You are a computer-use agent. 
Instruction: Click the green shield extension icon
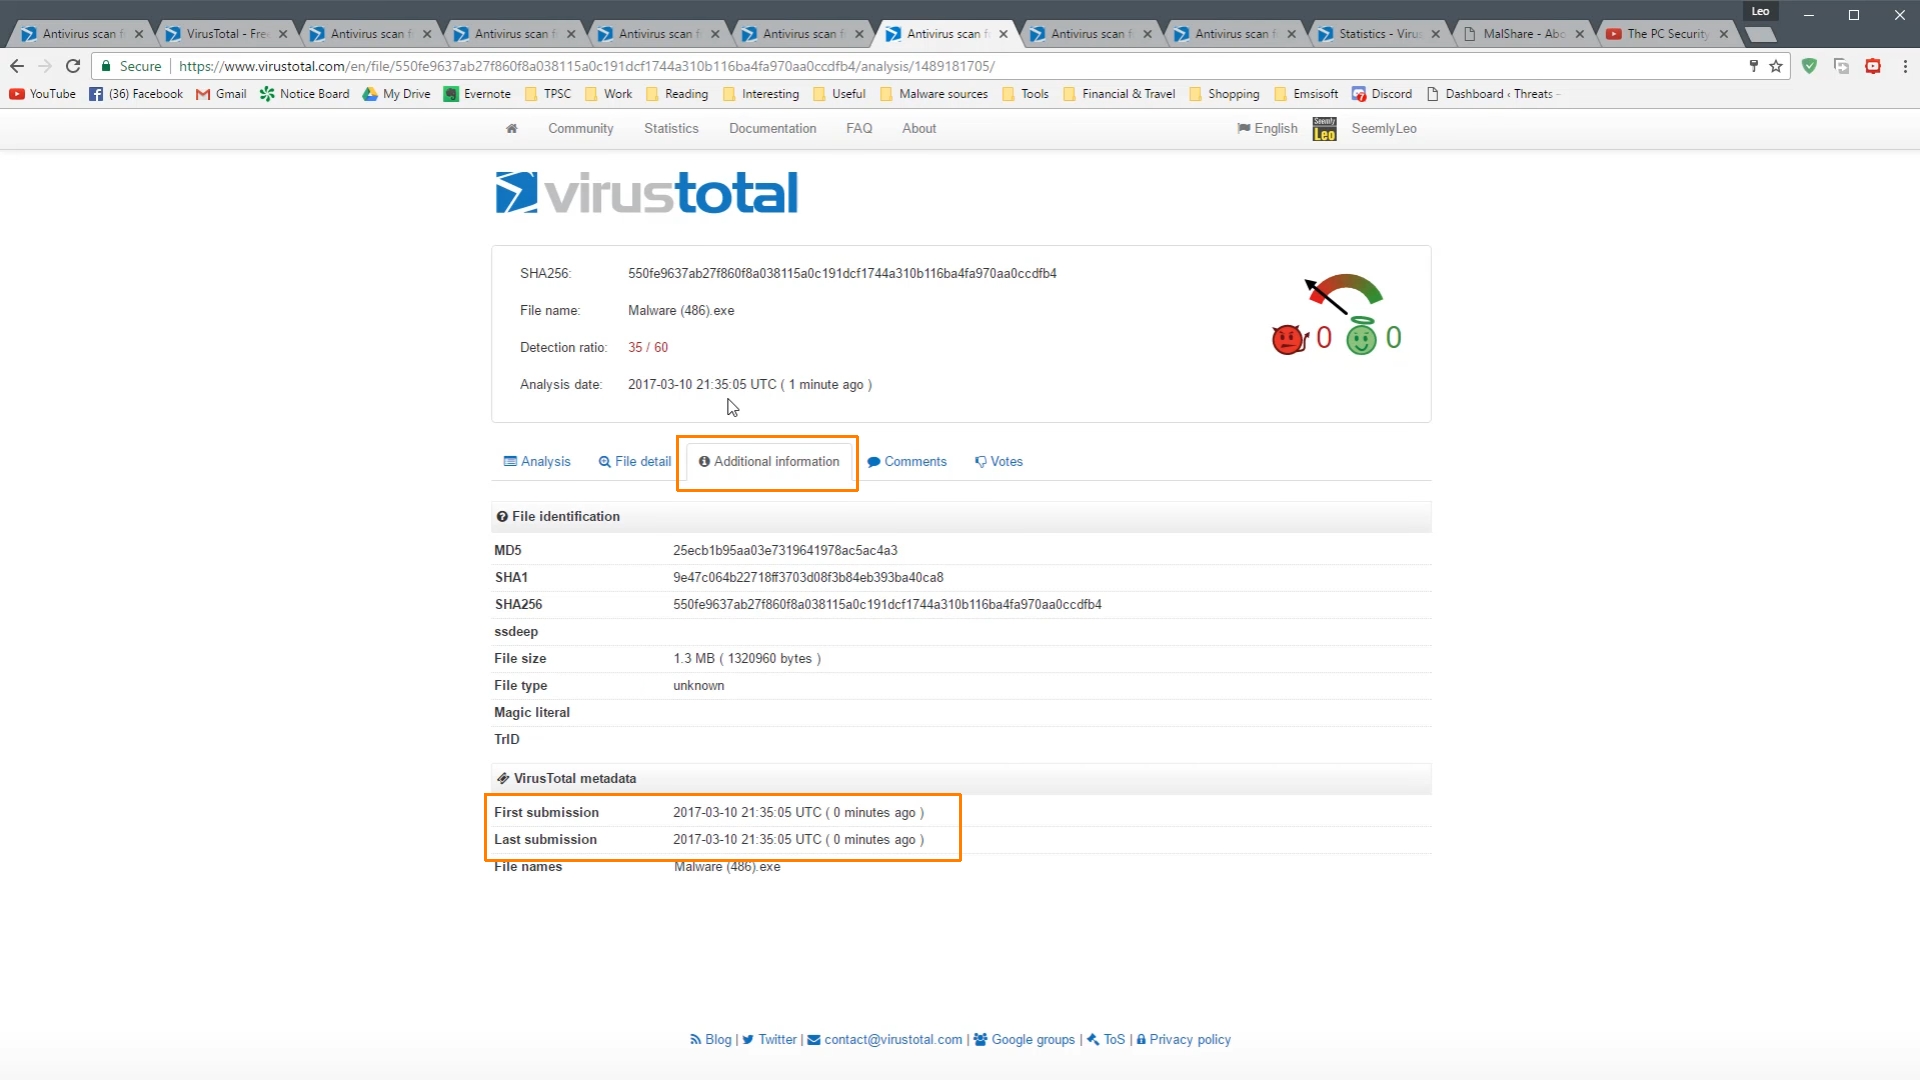1809,66
